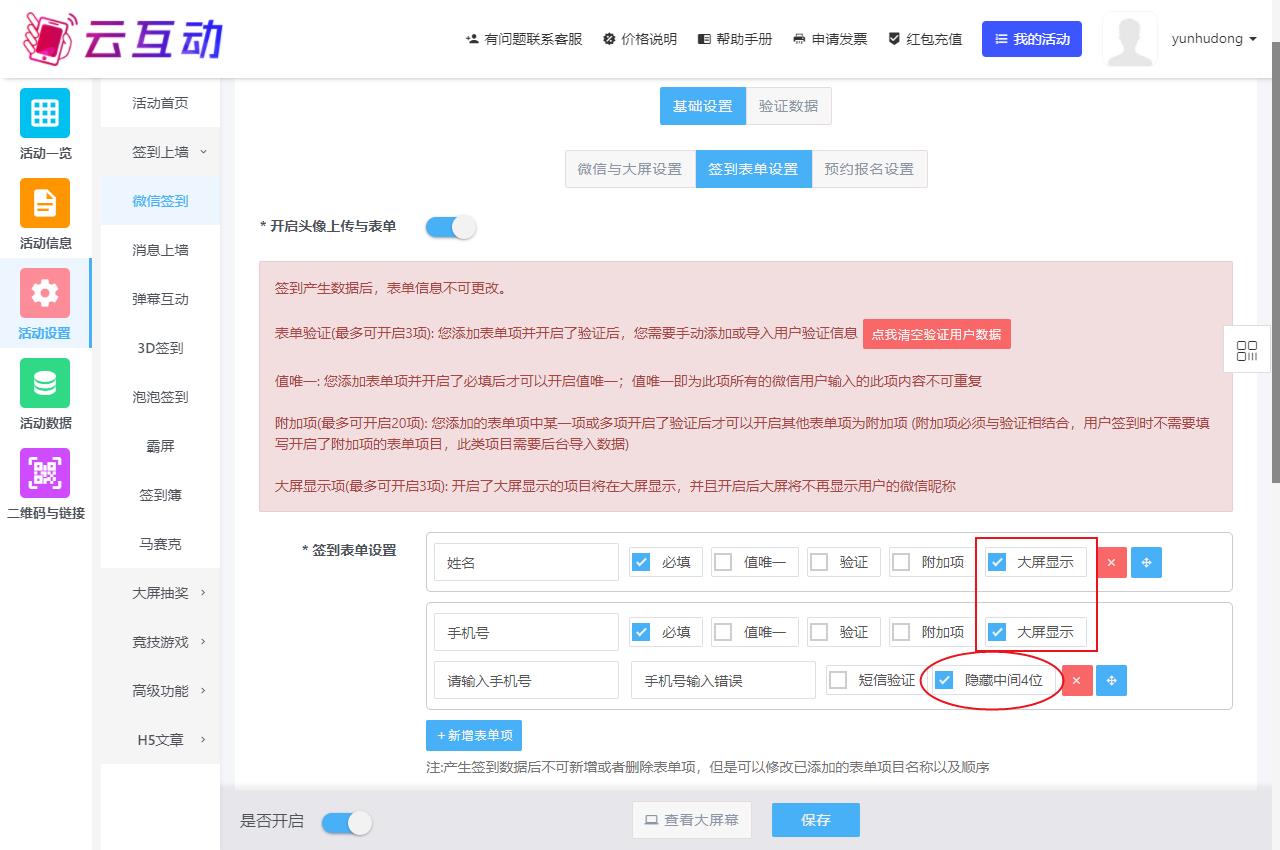Click the move handle icon on 手机号 row
The height and width of the screenshot is (850, 1280).
1111,681
